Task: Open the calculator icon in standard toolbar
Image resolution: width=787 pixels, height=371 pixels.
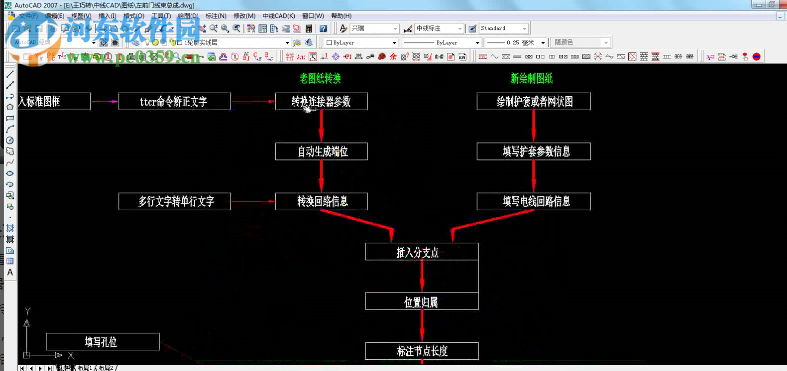Action: [x=310, y=29]
